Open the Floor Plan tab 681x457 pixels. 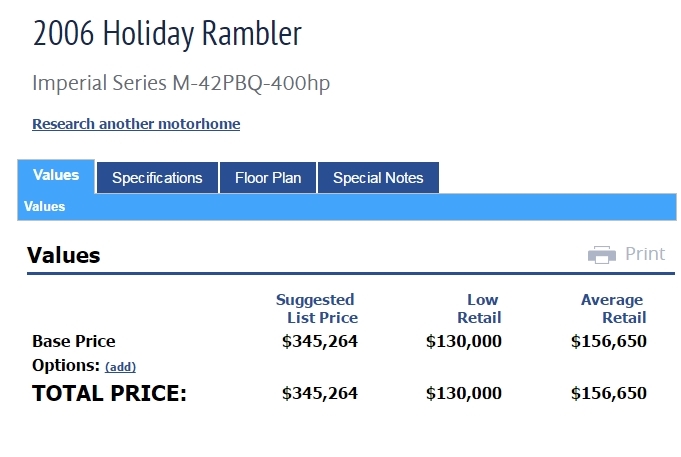(x=268, y=178)
